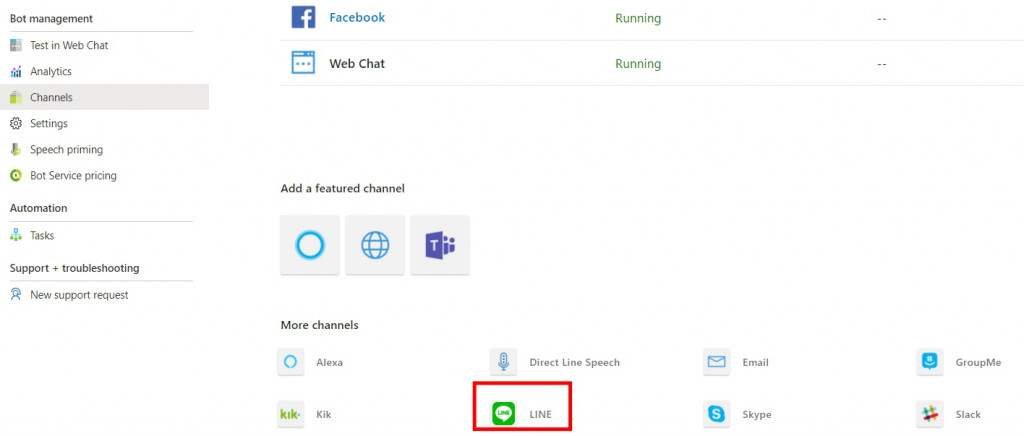Screen dimensions: 1024x436
Task: Click the Bot Service pricing circle icon
Action: click(x=16, y=176)
